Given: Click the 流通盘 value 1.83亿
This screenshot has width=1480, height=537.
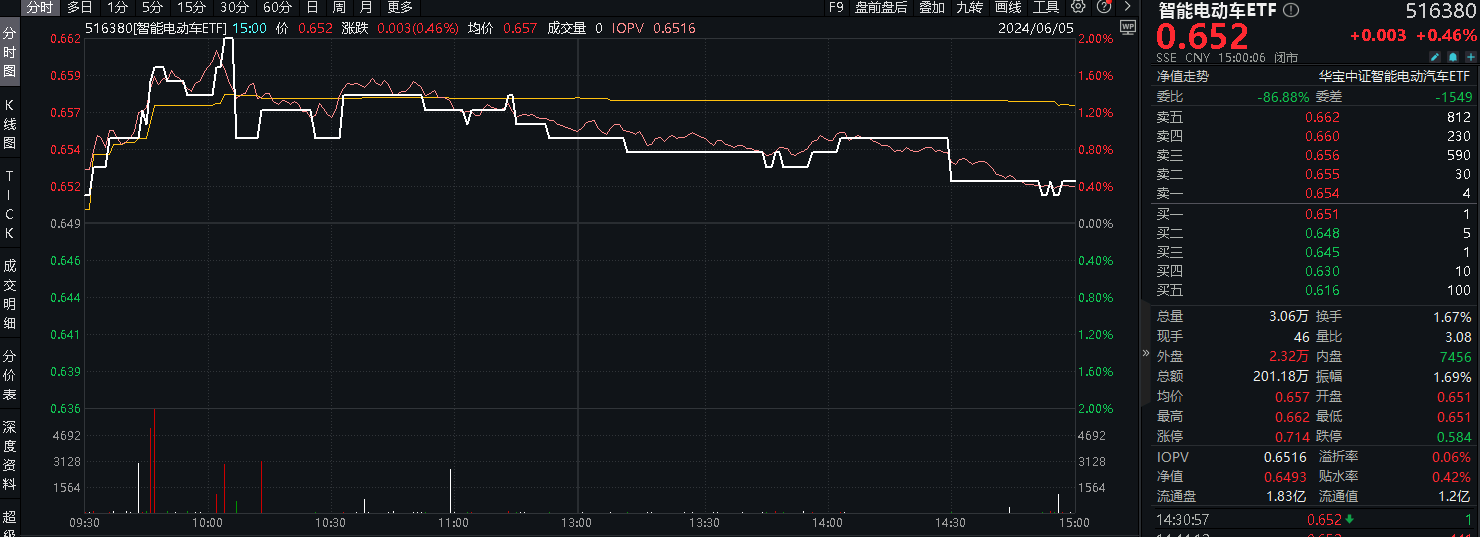Looking at the screenshot, I should pyautogui.click(x=1288, y=496).
